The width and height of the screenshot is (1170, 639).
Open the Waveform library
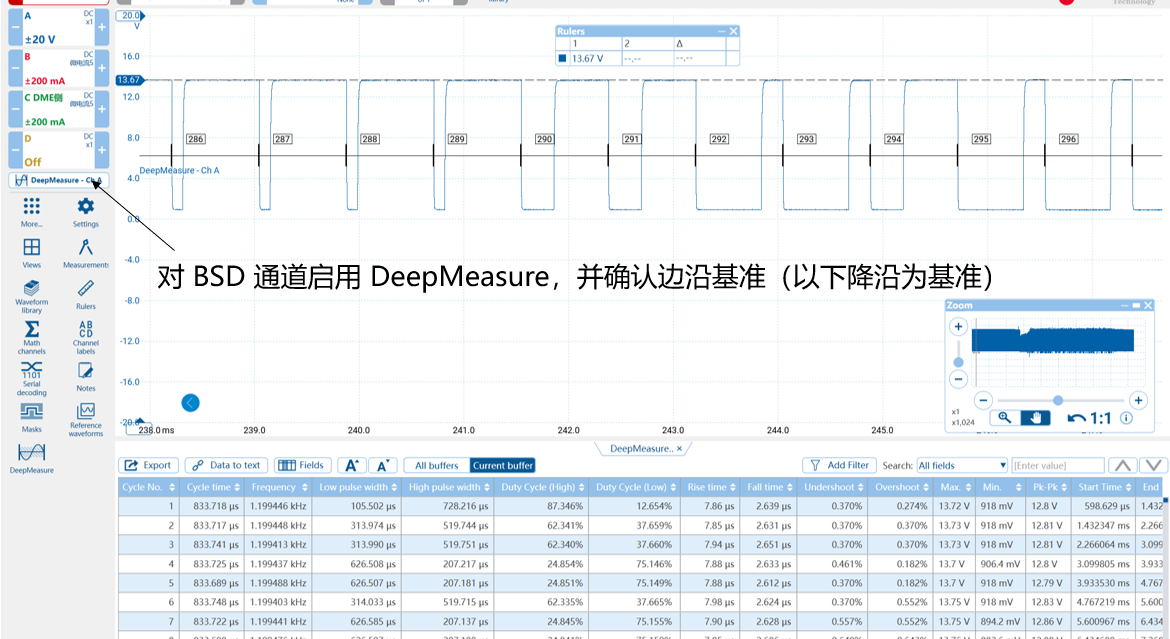[31, 296]
